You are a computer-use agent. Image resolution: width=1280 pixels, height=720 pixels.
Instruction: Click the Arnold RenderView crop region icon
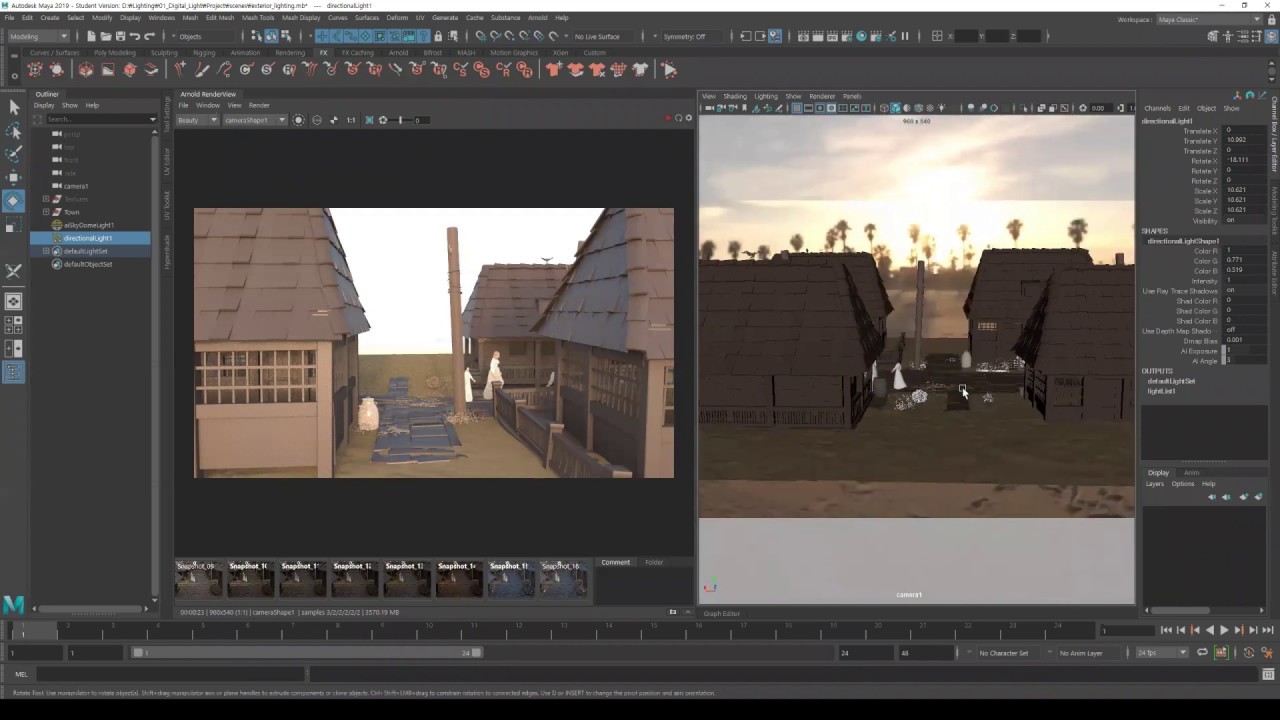tap(369, 120)
